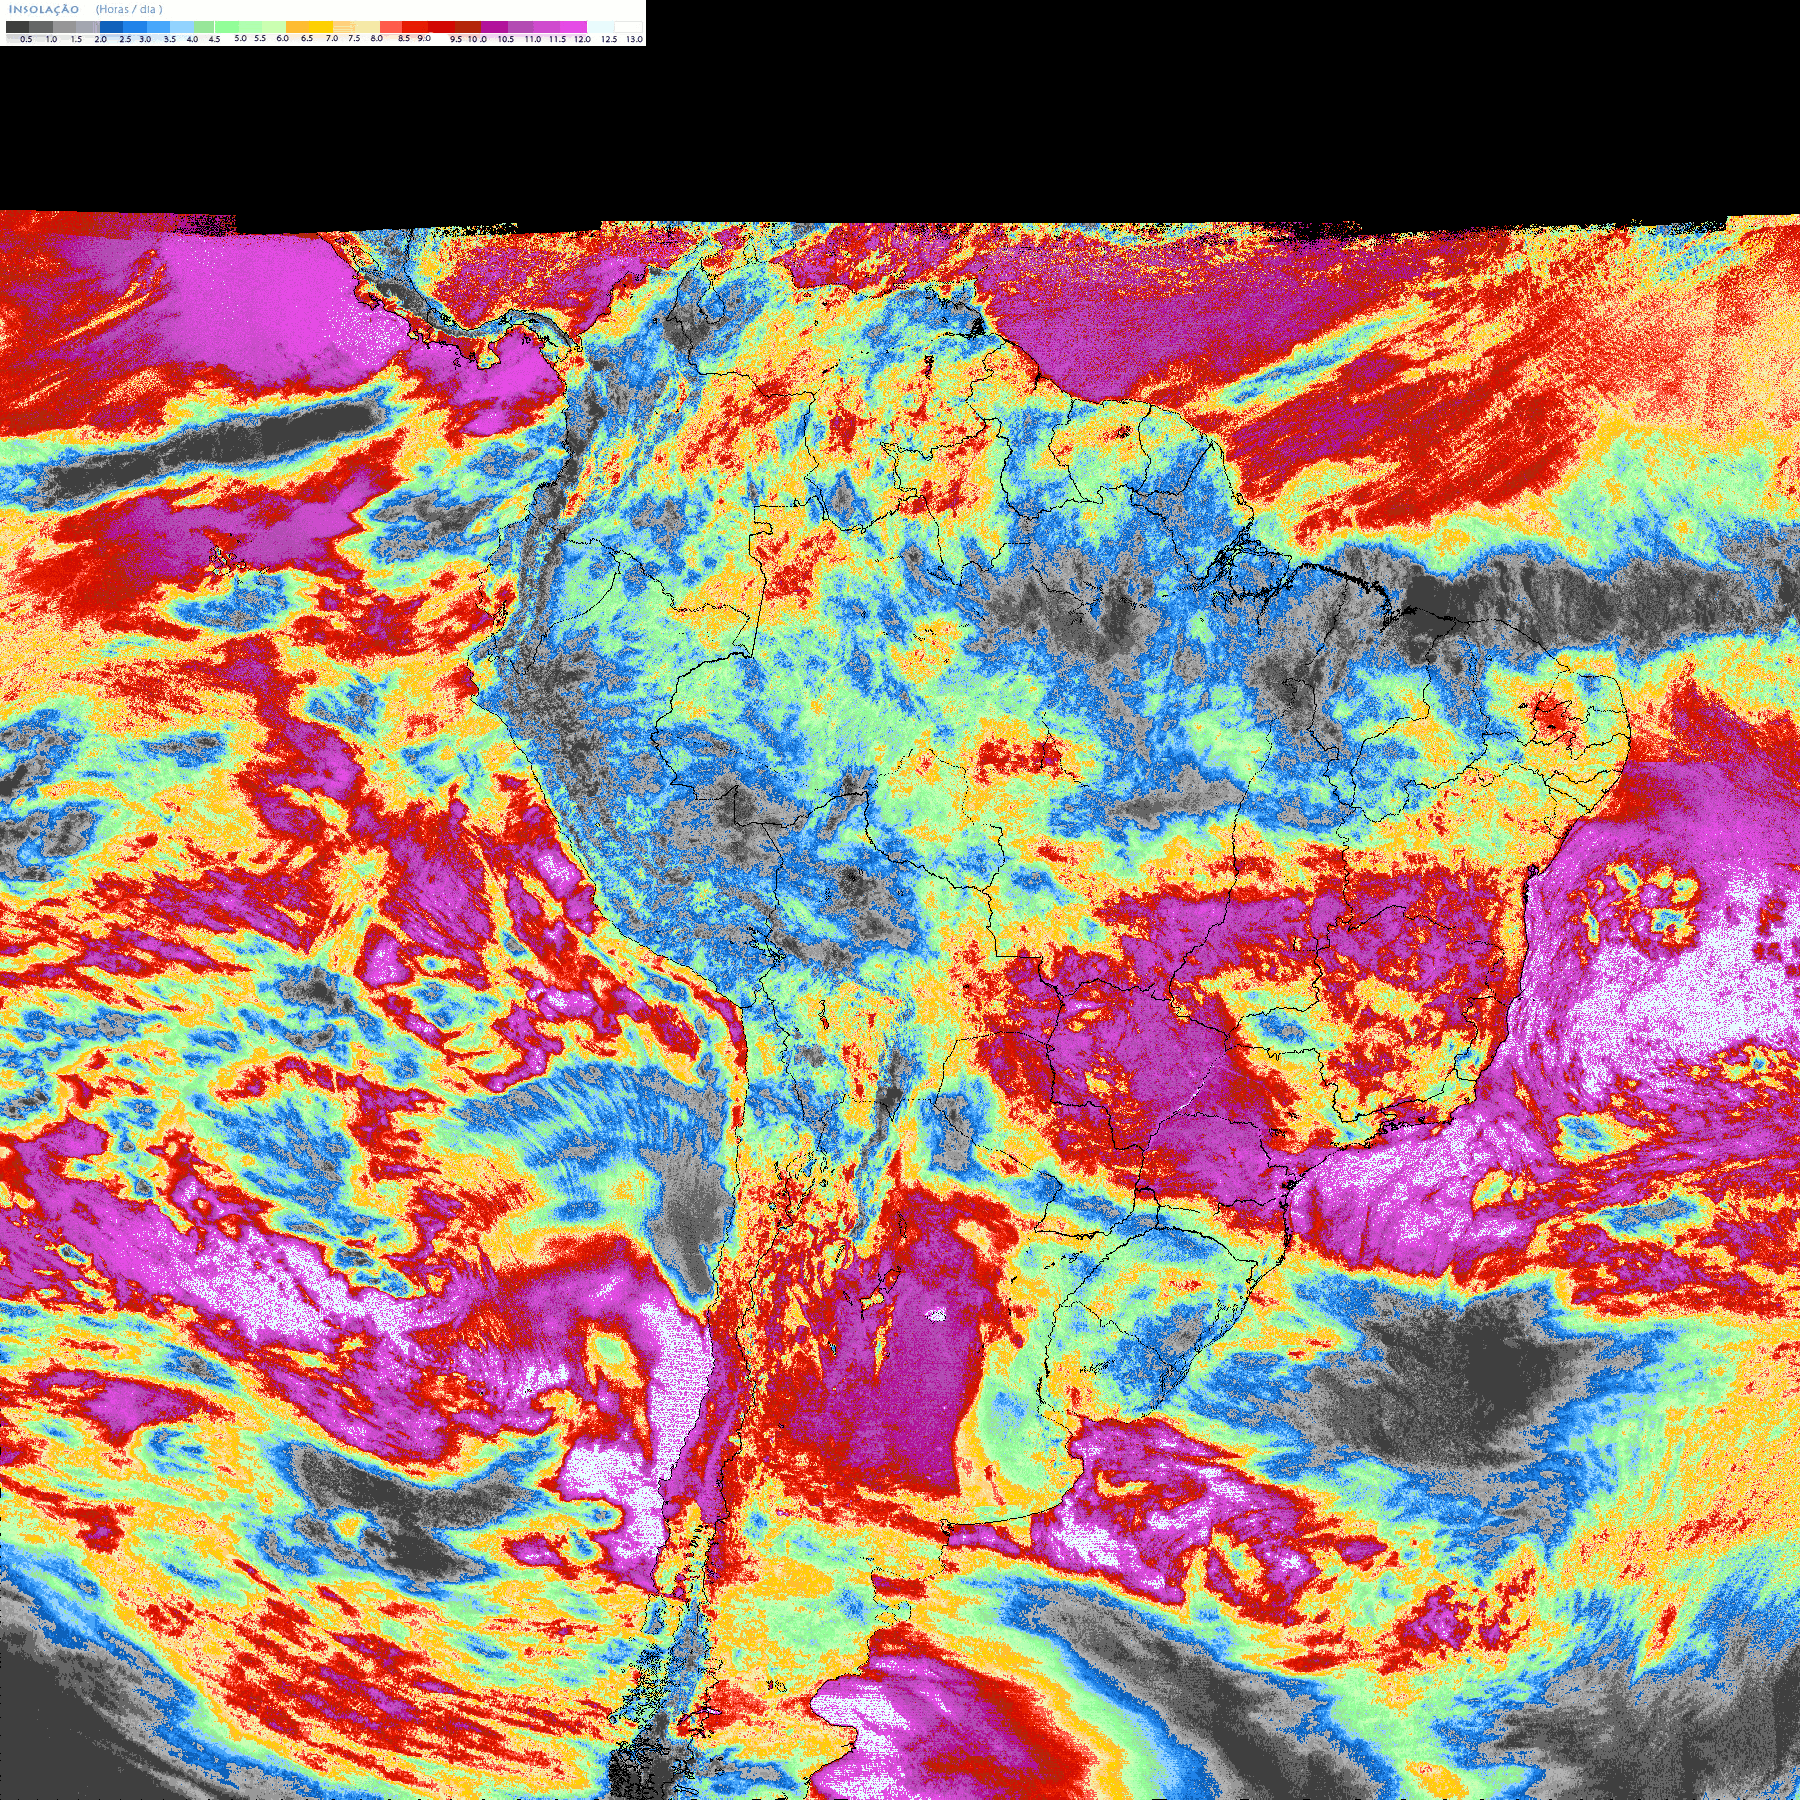Click the '2.5' legend value
The height and width of the screenshot is (1800, 1800).
(x=125, y=39)
